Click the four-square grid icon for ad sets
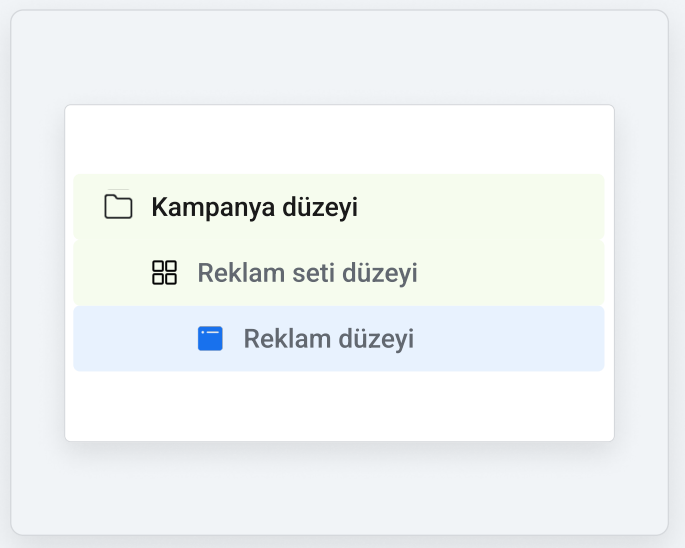The height and width of the screenshot is (548, 685). (164, 273)
